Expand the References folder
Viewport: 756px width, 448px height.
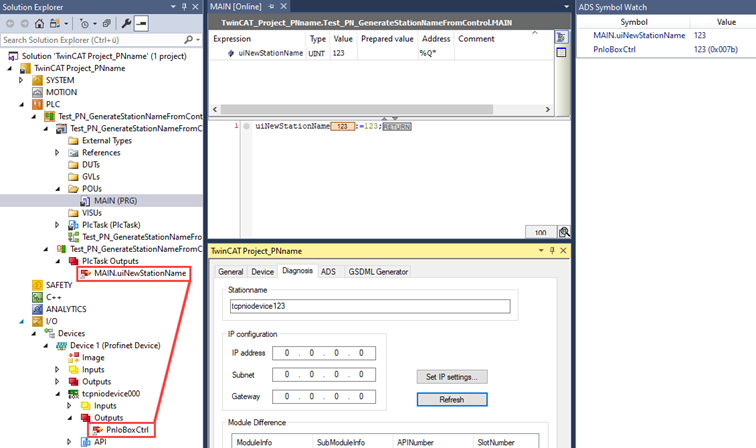[57, 153]
